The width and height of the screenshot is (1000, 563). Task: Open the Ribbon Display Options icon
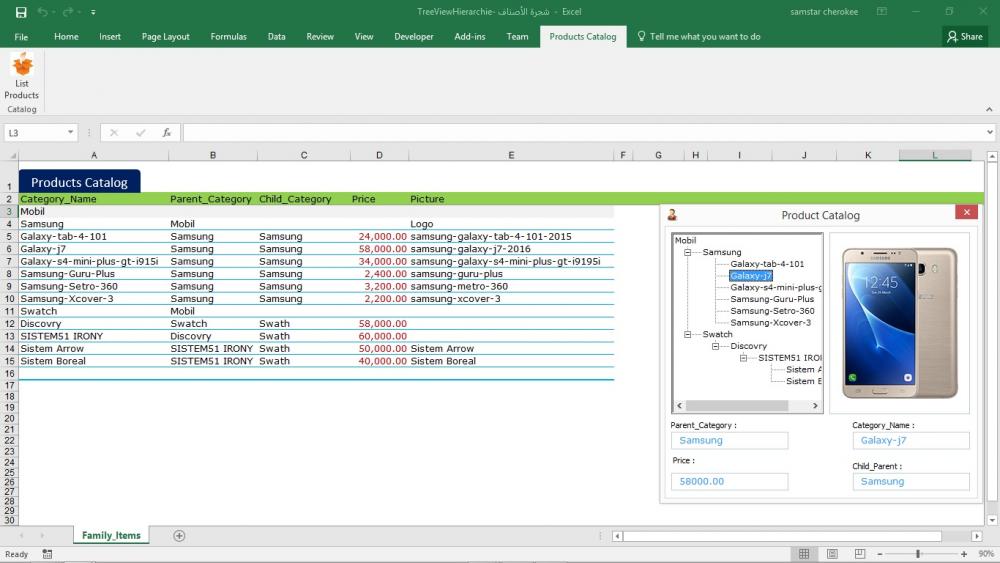(882, 11)
